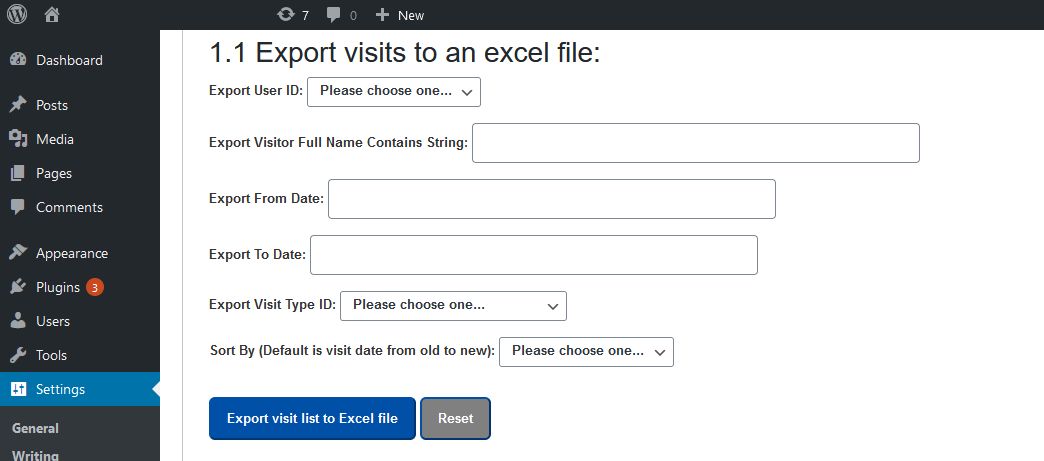
Task: Click the plus New content icon
Action: [x=382, y=15]
